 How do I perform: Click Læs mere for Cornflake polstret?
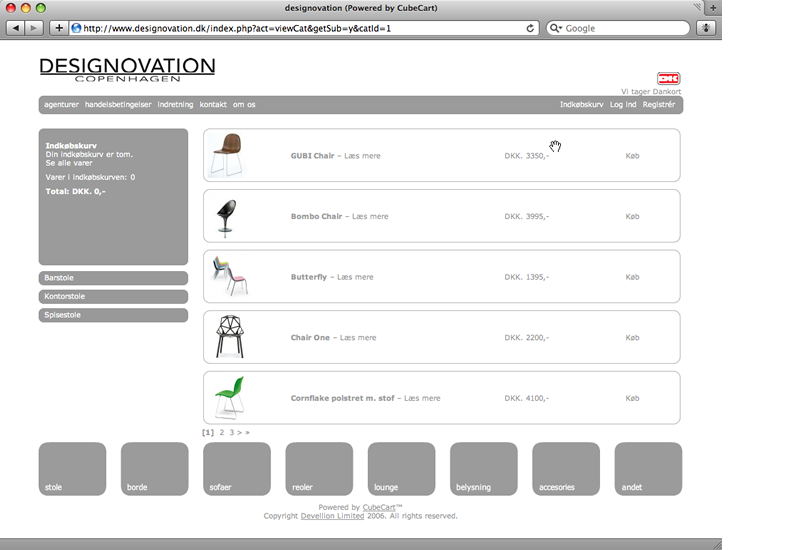point(422,398)
